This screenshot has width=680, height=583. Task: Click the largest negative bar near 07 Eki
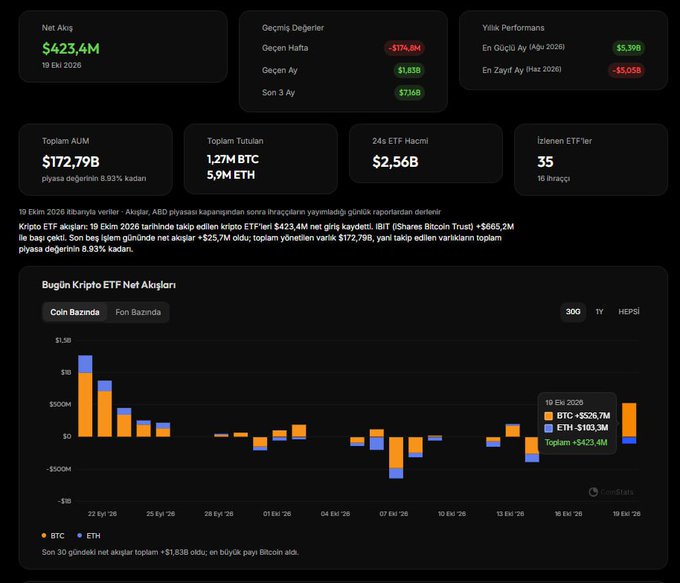click(x=396, y=458)
